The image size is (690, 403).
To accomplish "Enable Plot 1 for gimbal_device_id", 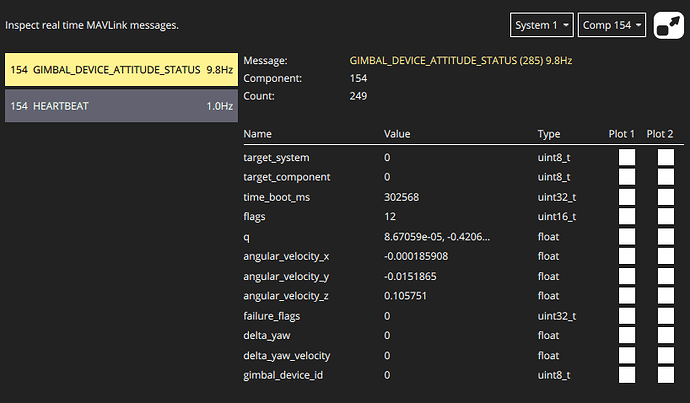I will pos(627,375).
